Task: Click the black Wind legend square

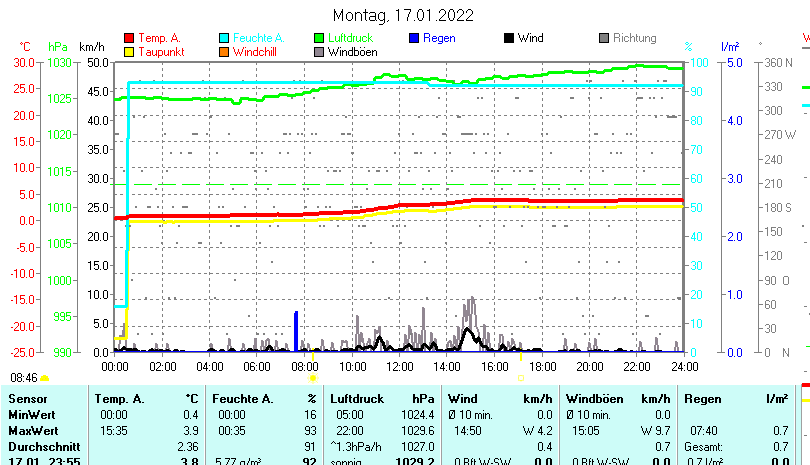Action: tap(509, 38)
